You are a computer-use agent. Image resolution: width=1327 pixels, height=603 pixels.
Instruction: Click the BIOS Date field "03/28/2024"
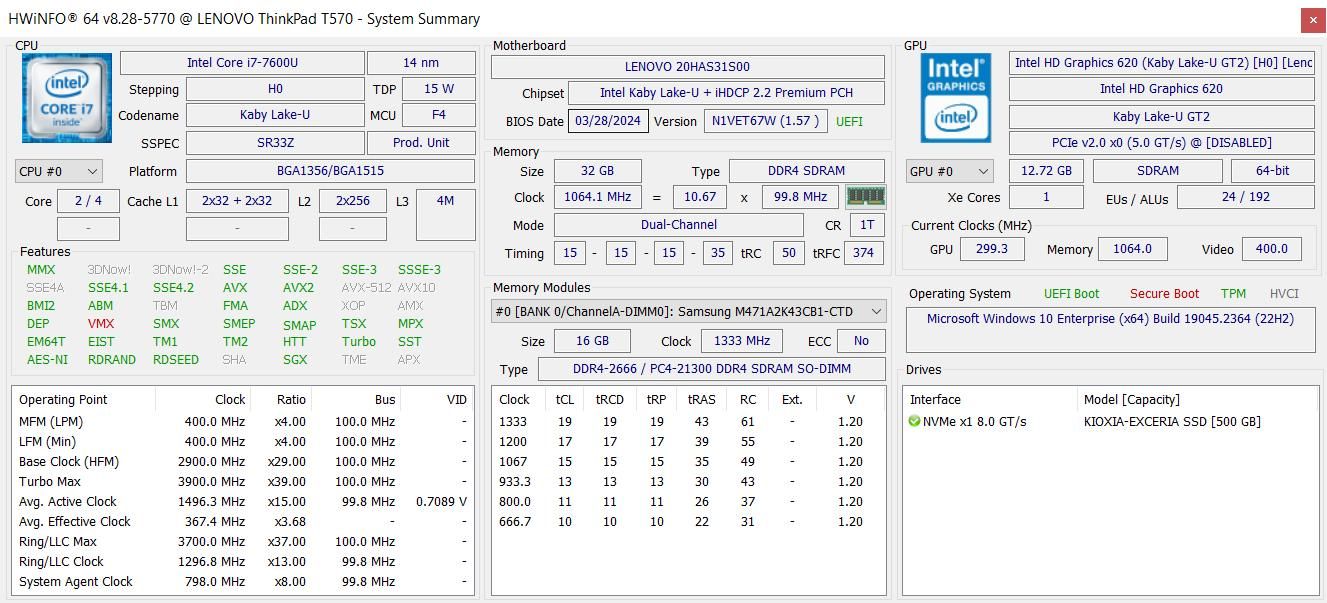(x=608, y=121)
